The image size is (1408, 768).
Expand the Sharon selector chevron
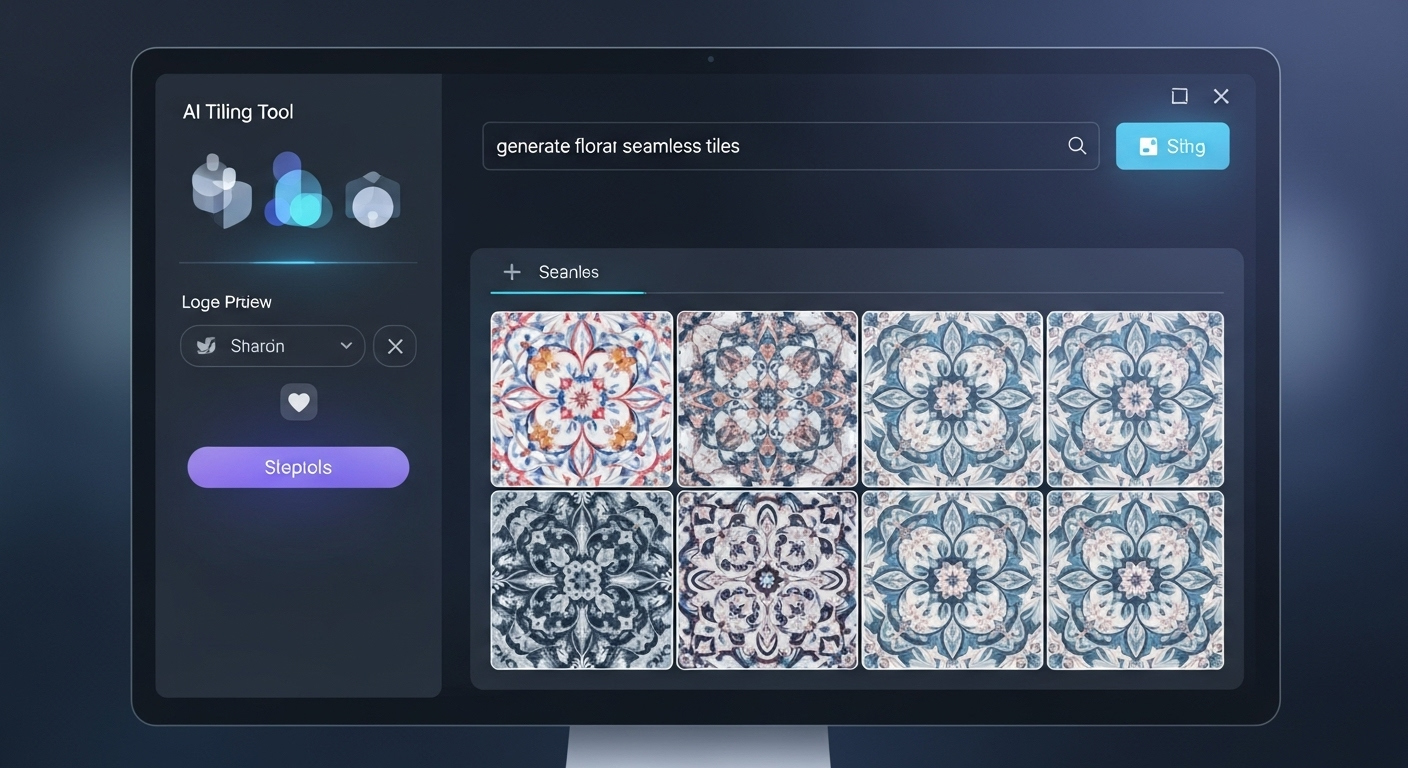[x=346, y=345]
